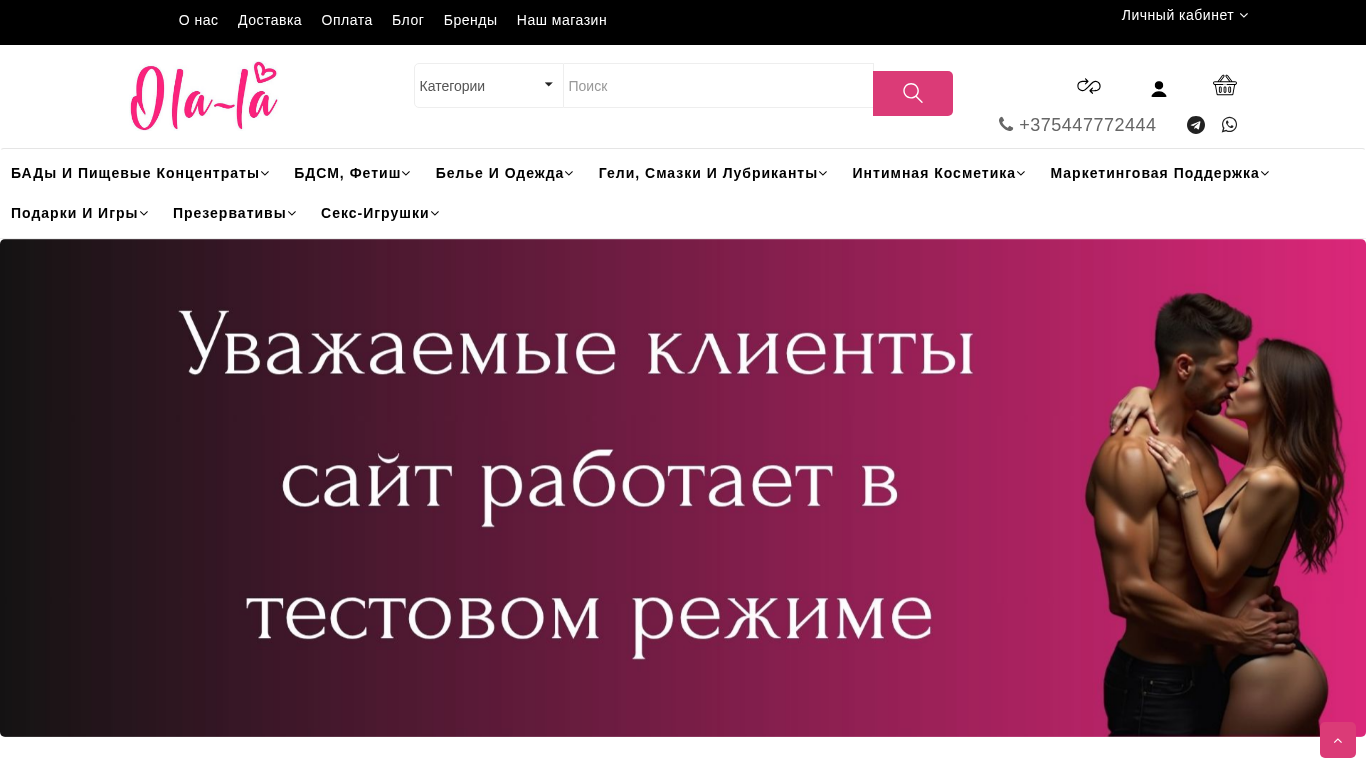The height and width of the screenshot is (768, 1366).
Task: Call the number +375447772444
Action: 1087,125
